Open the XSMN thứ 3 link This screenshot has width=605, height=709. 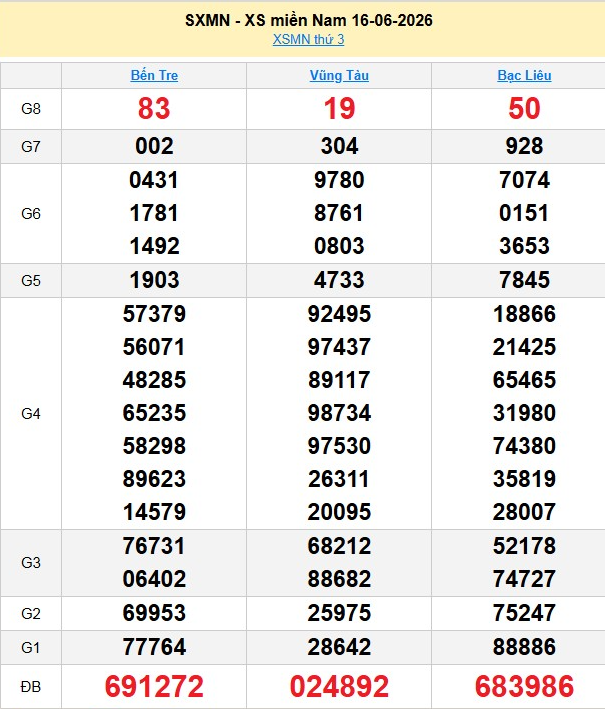308,39
